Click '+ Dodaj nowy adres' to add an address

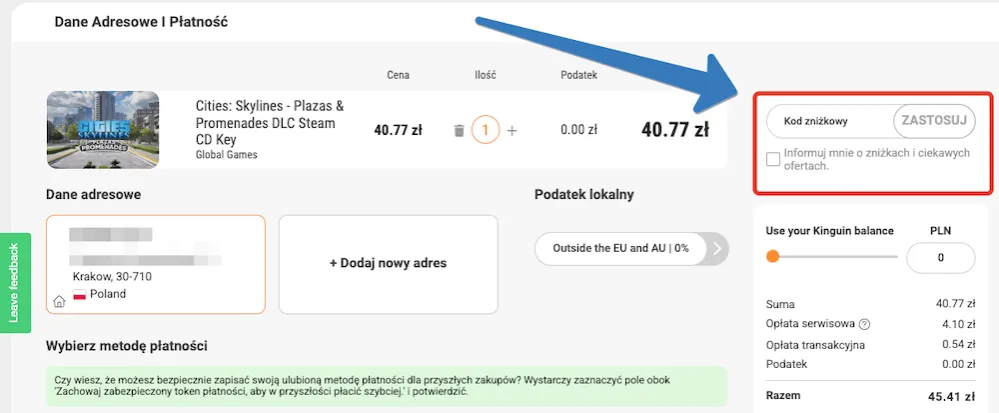388,263
